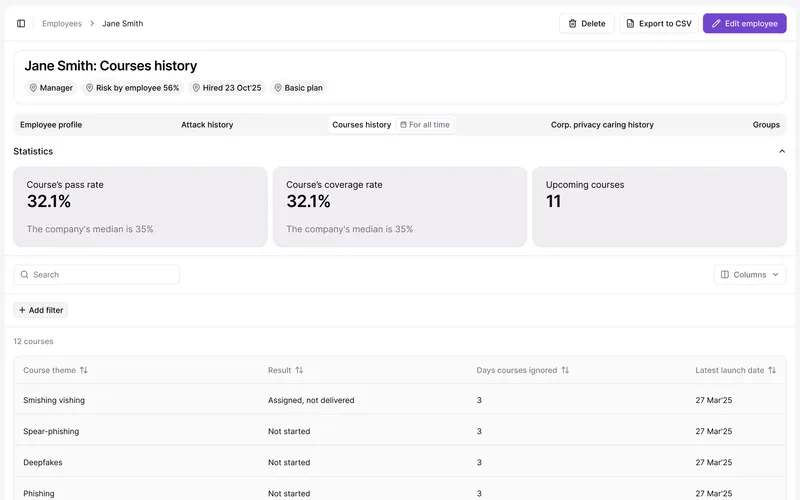Sort by Days courses ignored arrows icon
This screenshot has width=800, height=500.
(565, 370)
